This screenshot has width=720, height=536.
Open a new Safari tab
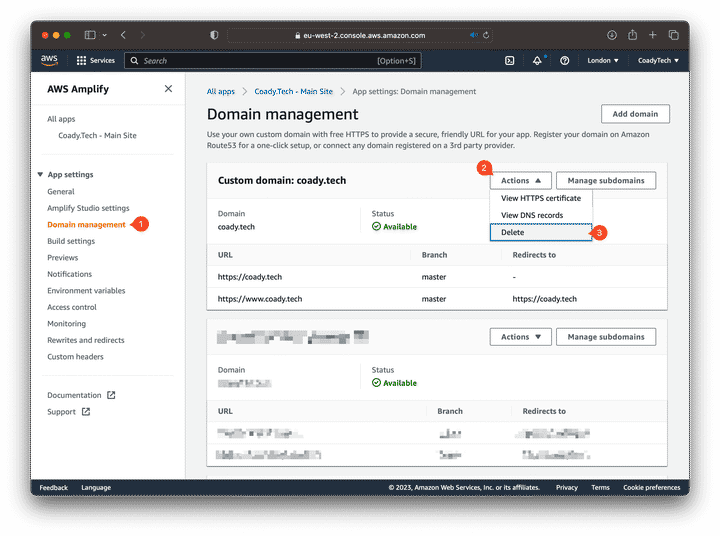pos(652,35)
